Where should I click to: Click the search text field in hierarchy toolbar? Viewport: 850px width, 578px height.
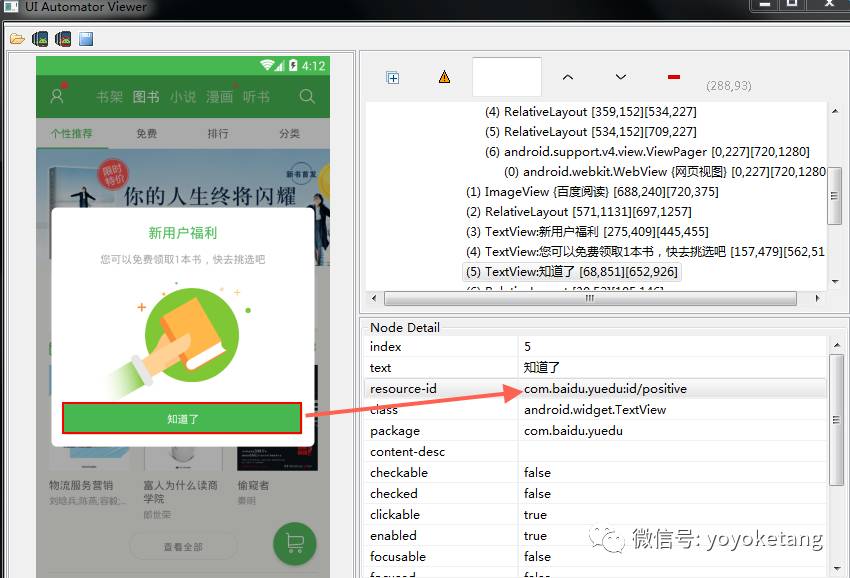tap(507, 77)
